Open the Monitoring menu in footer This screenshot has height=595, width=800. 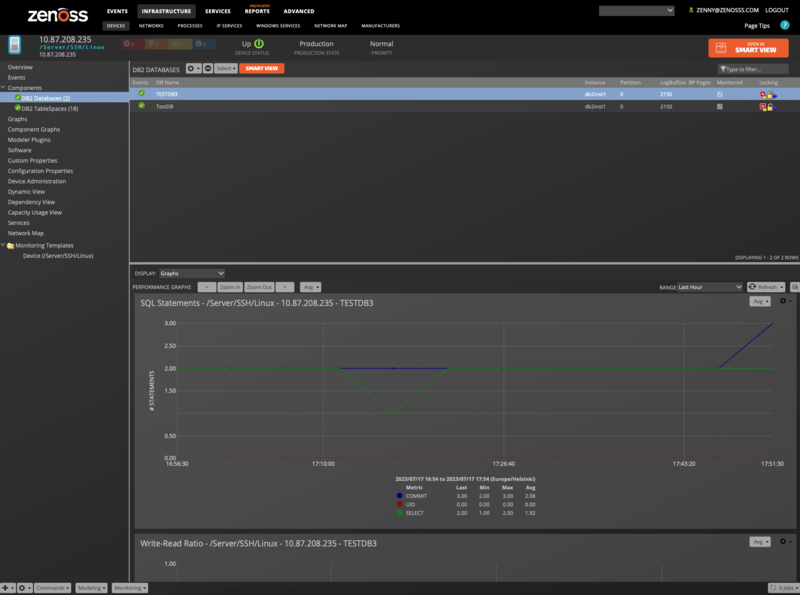point(130,588)
